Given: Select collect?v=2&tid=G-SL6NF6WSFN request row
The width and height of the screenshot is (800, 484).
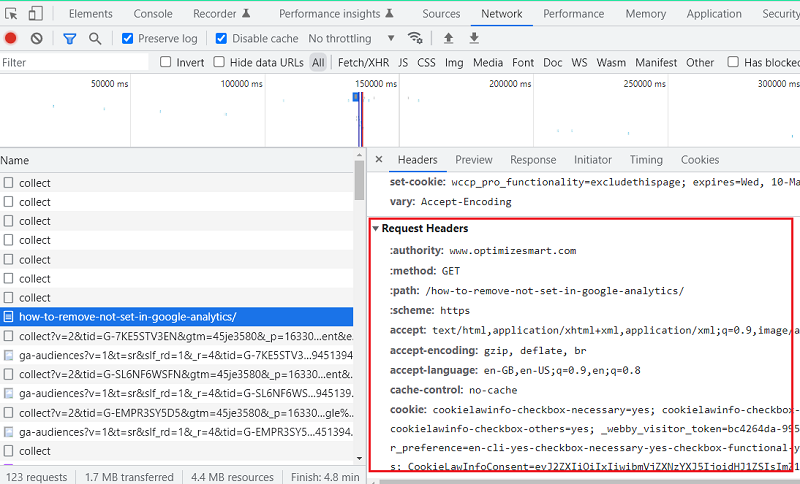Looking at the screenshot, I should point(177,374).
